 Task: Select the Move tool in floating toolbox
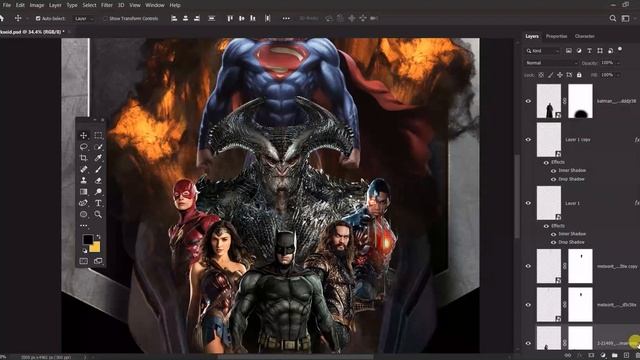tap(84, 135)
